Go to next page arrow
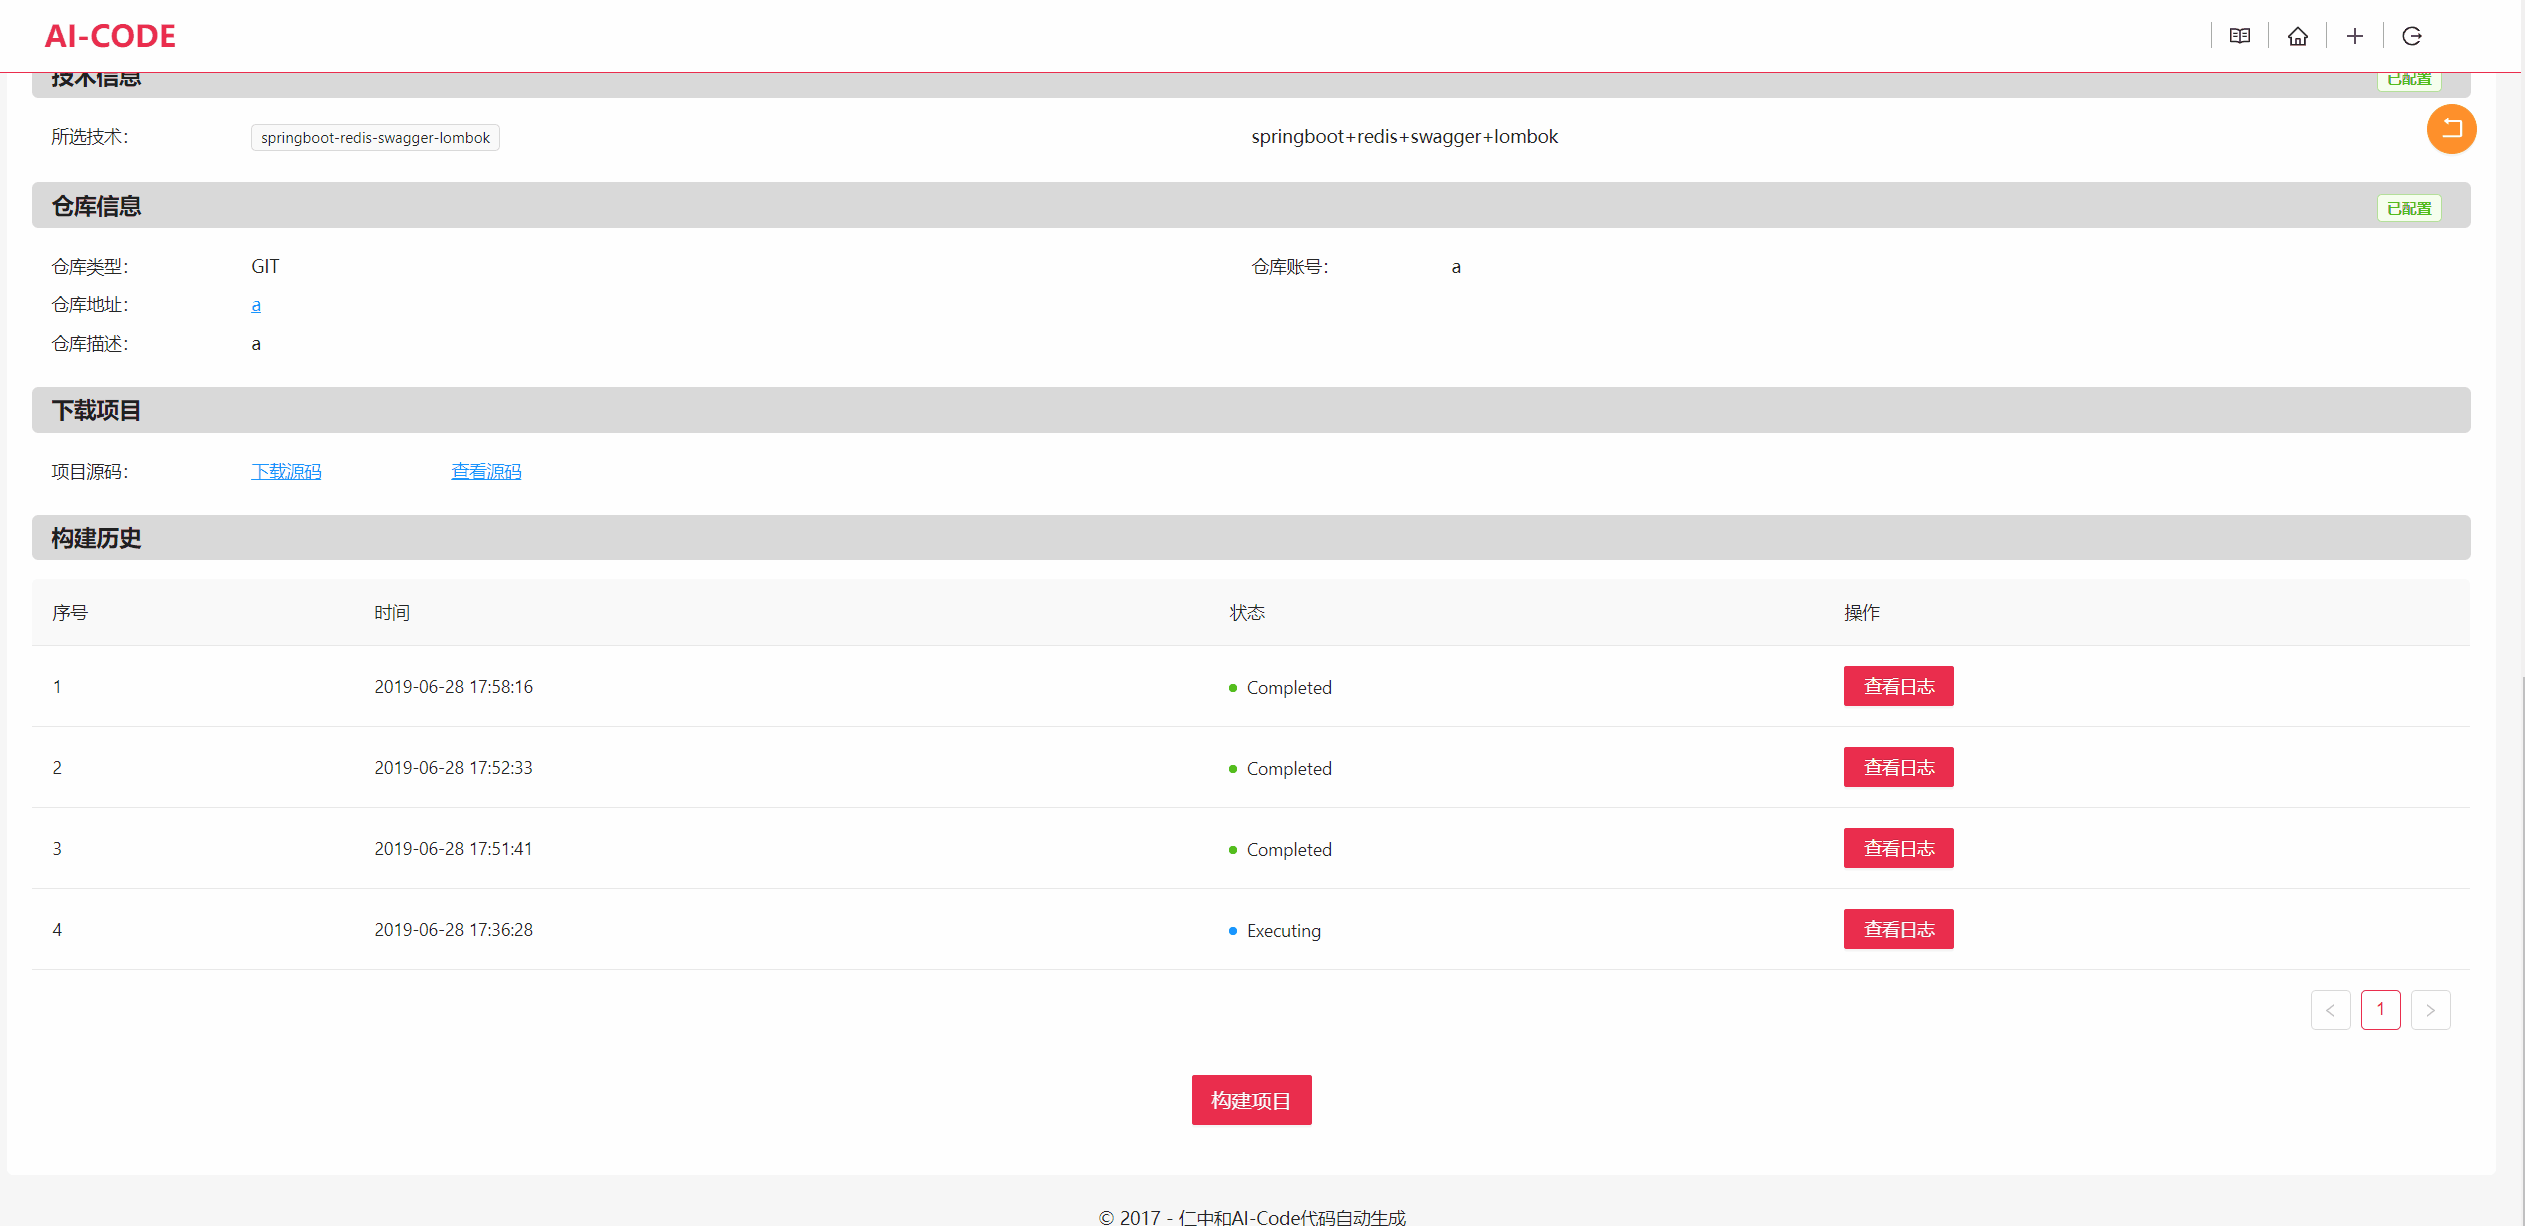 point(2430,1010)
